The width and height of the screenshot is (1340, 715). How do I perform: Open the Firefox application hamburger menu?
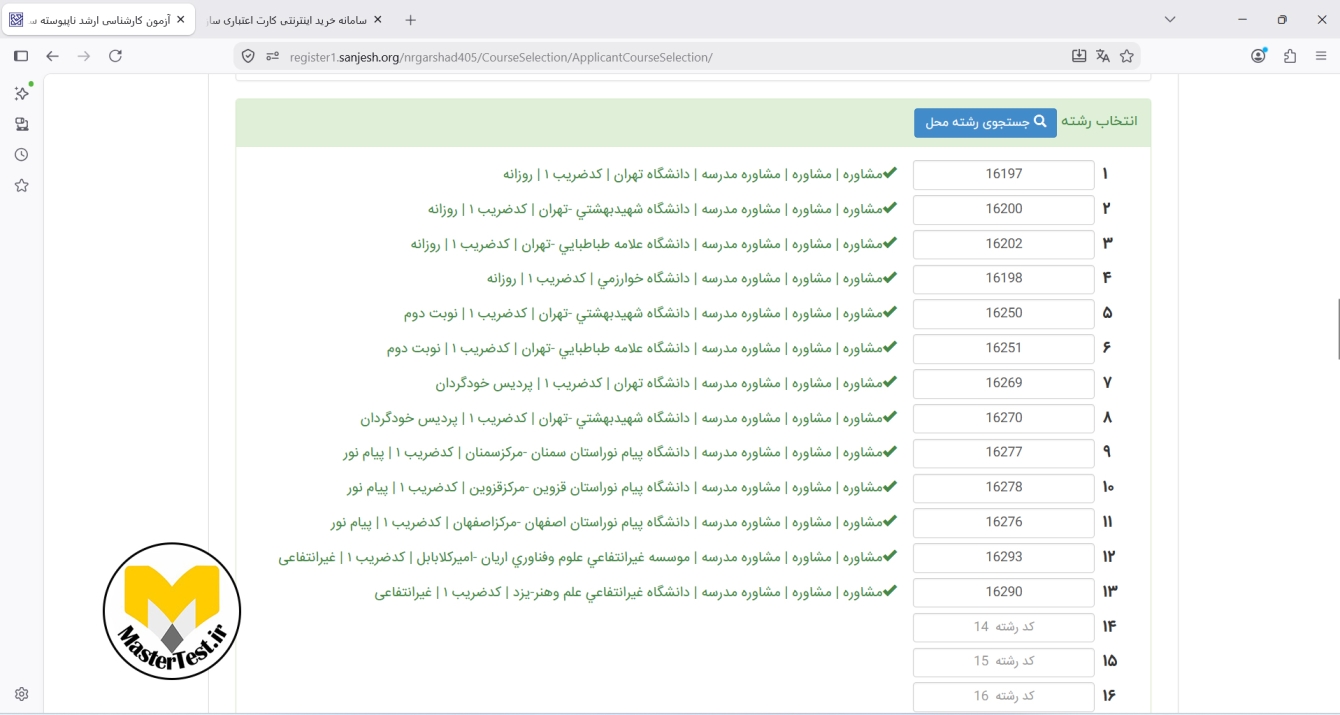[1321, 56]
